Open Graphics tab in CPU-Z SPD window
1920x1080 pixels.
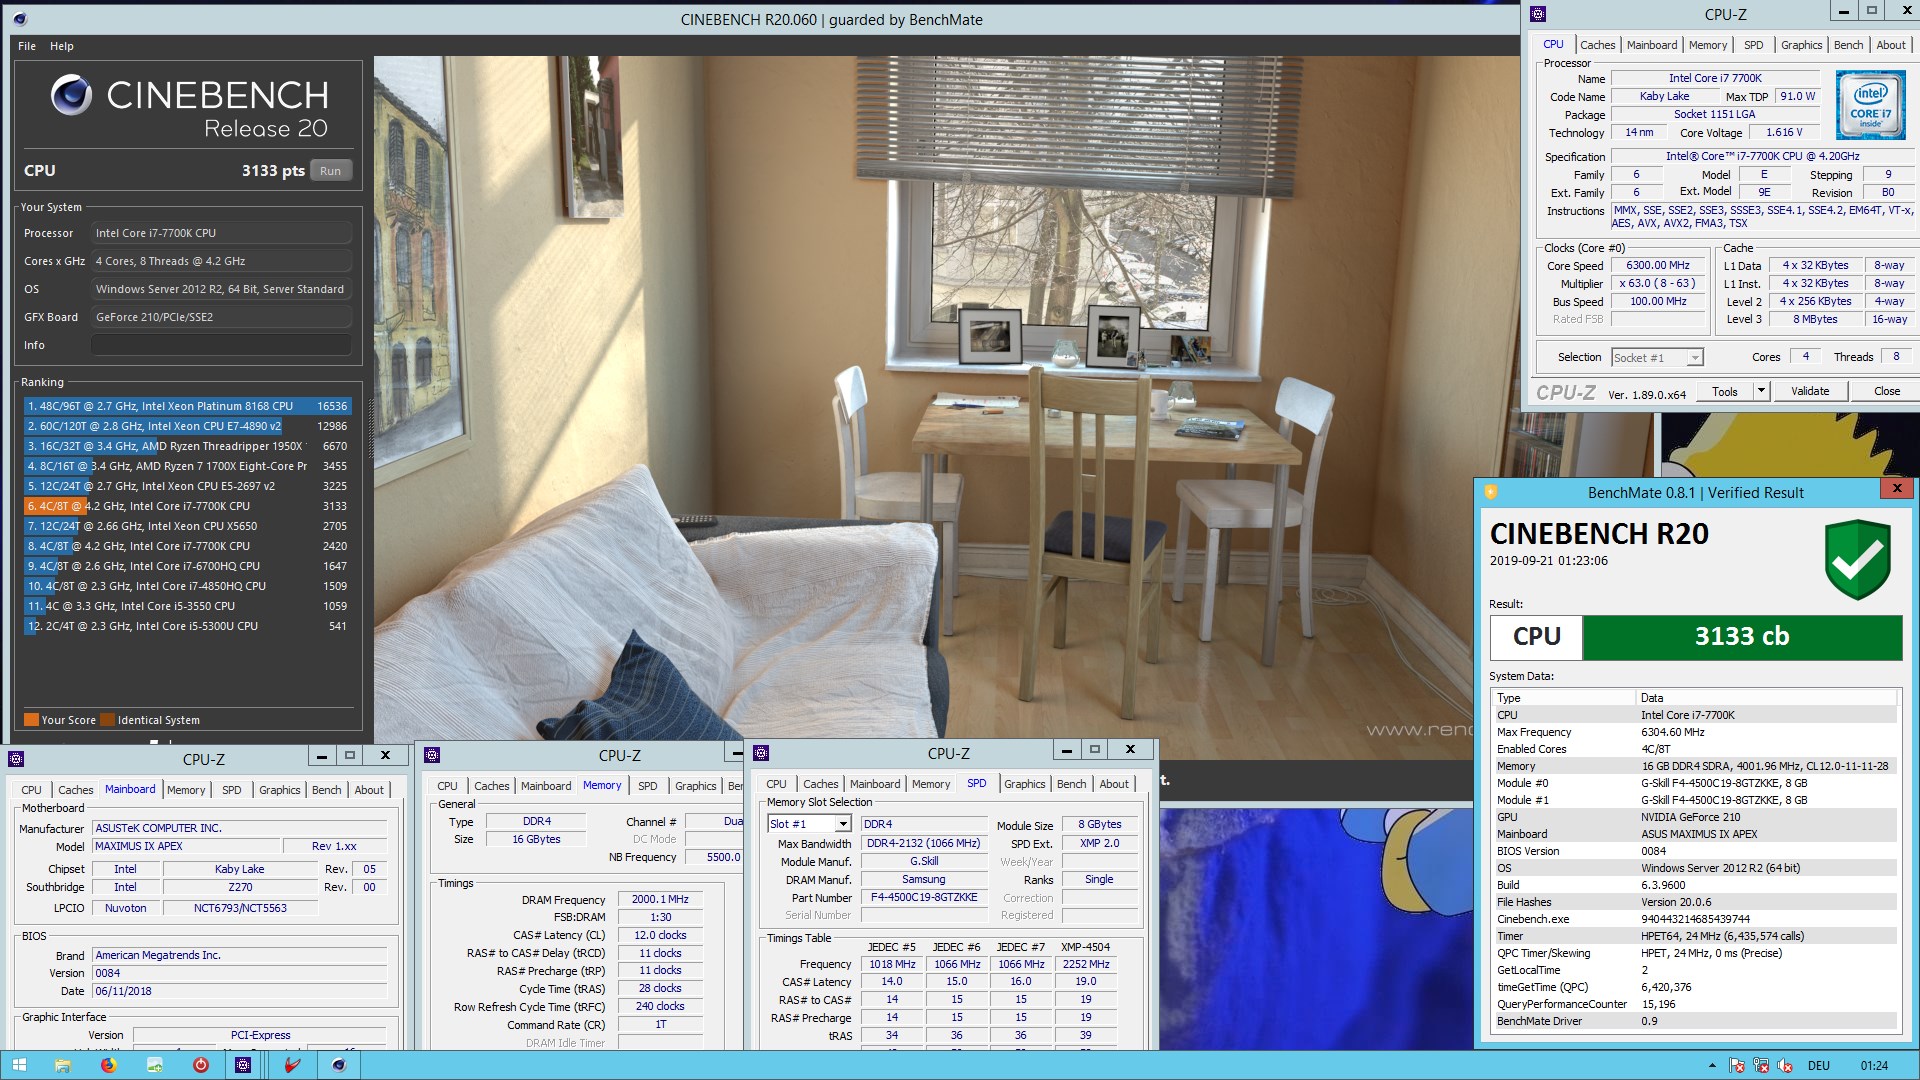(1024, 784)
